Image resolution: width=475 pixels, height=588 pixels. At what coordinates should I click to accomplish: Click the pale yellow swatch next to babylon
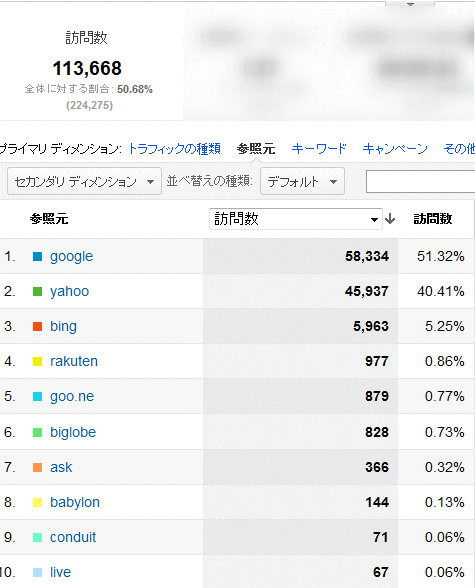pos(37,502)
